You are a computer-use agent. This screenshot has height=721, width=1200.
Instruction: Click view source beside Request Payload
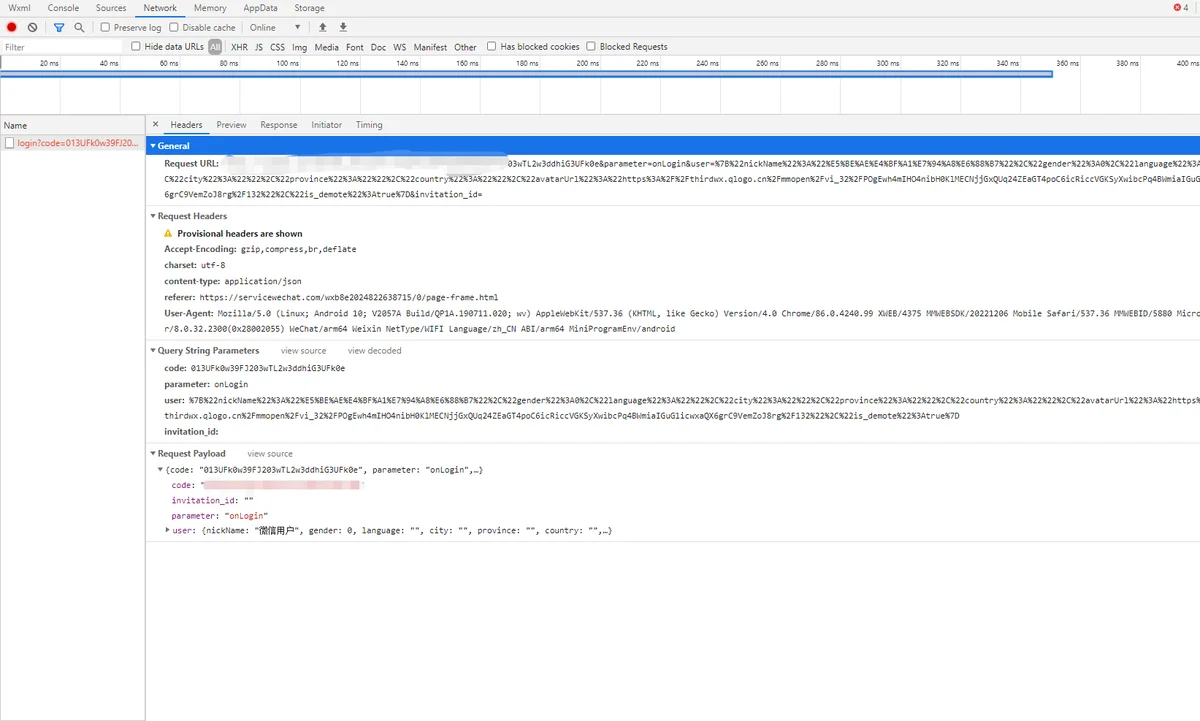pyautogui.click(x=270, y=454)
